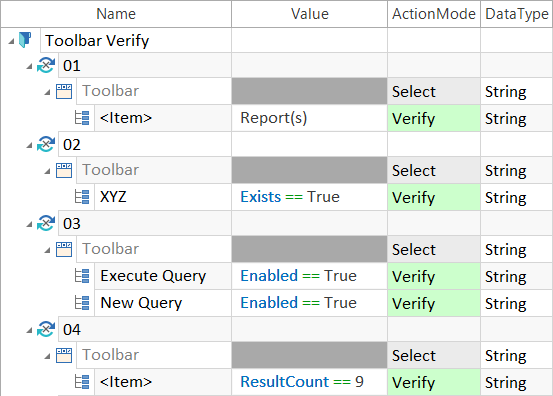553x396 pixels.
Task: Click the test step 03 sync icon
Action: [46, 223]
